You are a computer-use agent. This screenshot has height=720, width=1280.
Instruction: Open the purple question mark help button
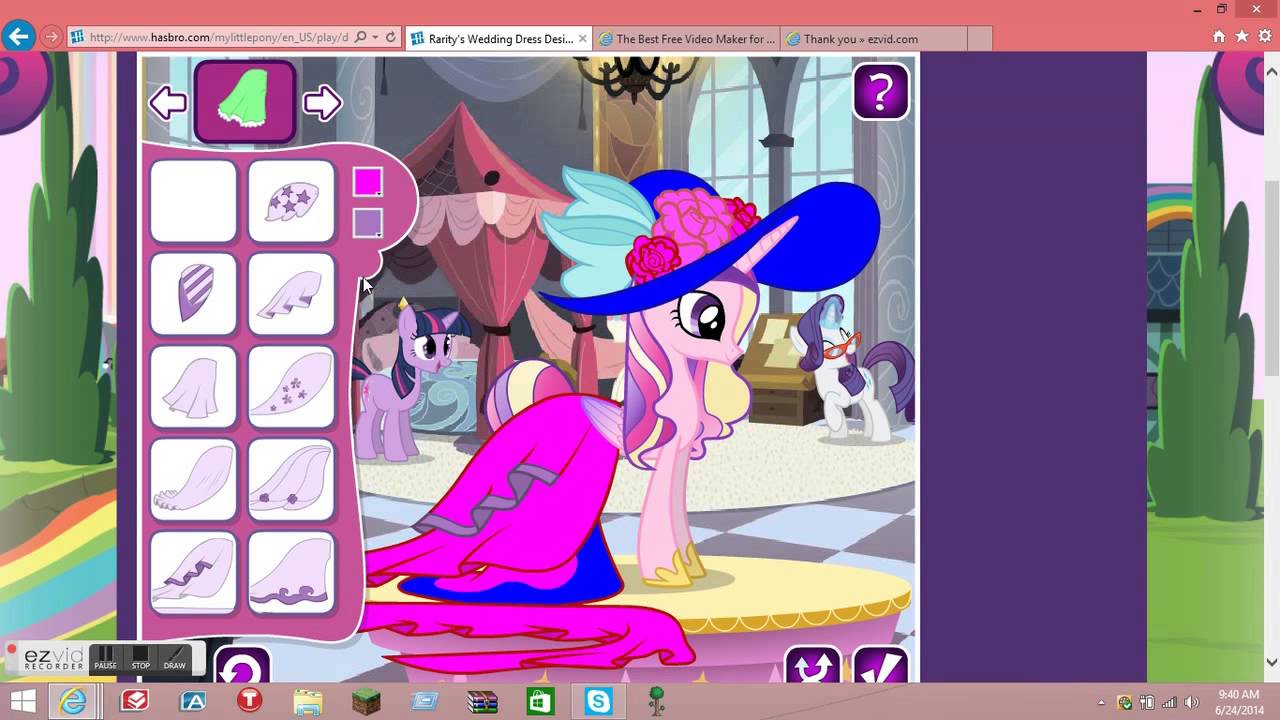click(x=881, y=92)
